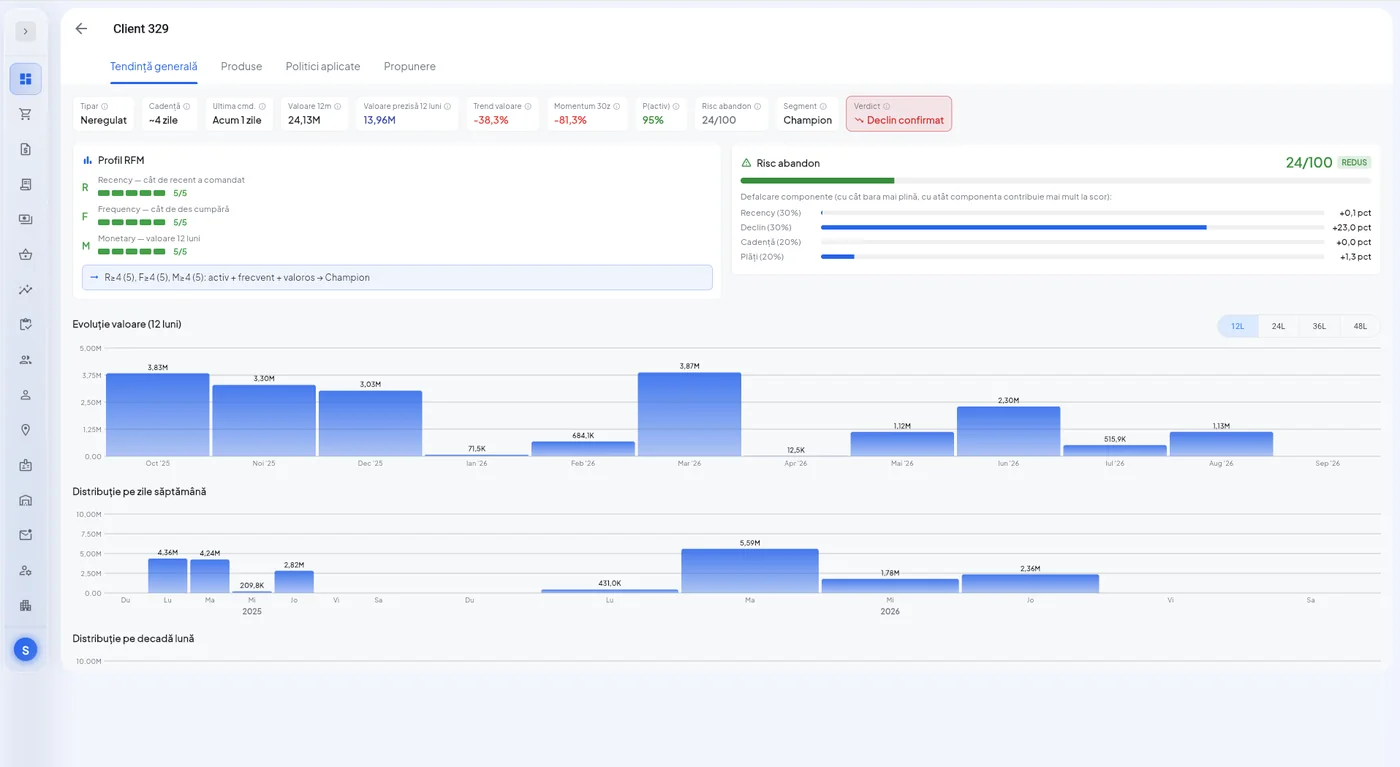This screenshot has width=1400, height=767.
Task: Open the clipboard checklist icon in sidebar
Action: click(x=26, y=324)
